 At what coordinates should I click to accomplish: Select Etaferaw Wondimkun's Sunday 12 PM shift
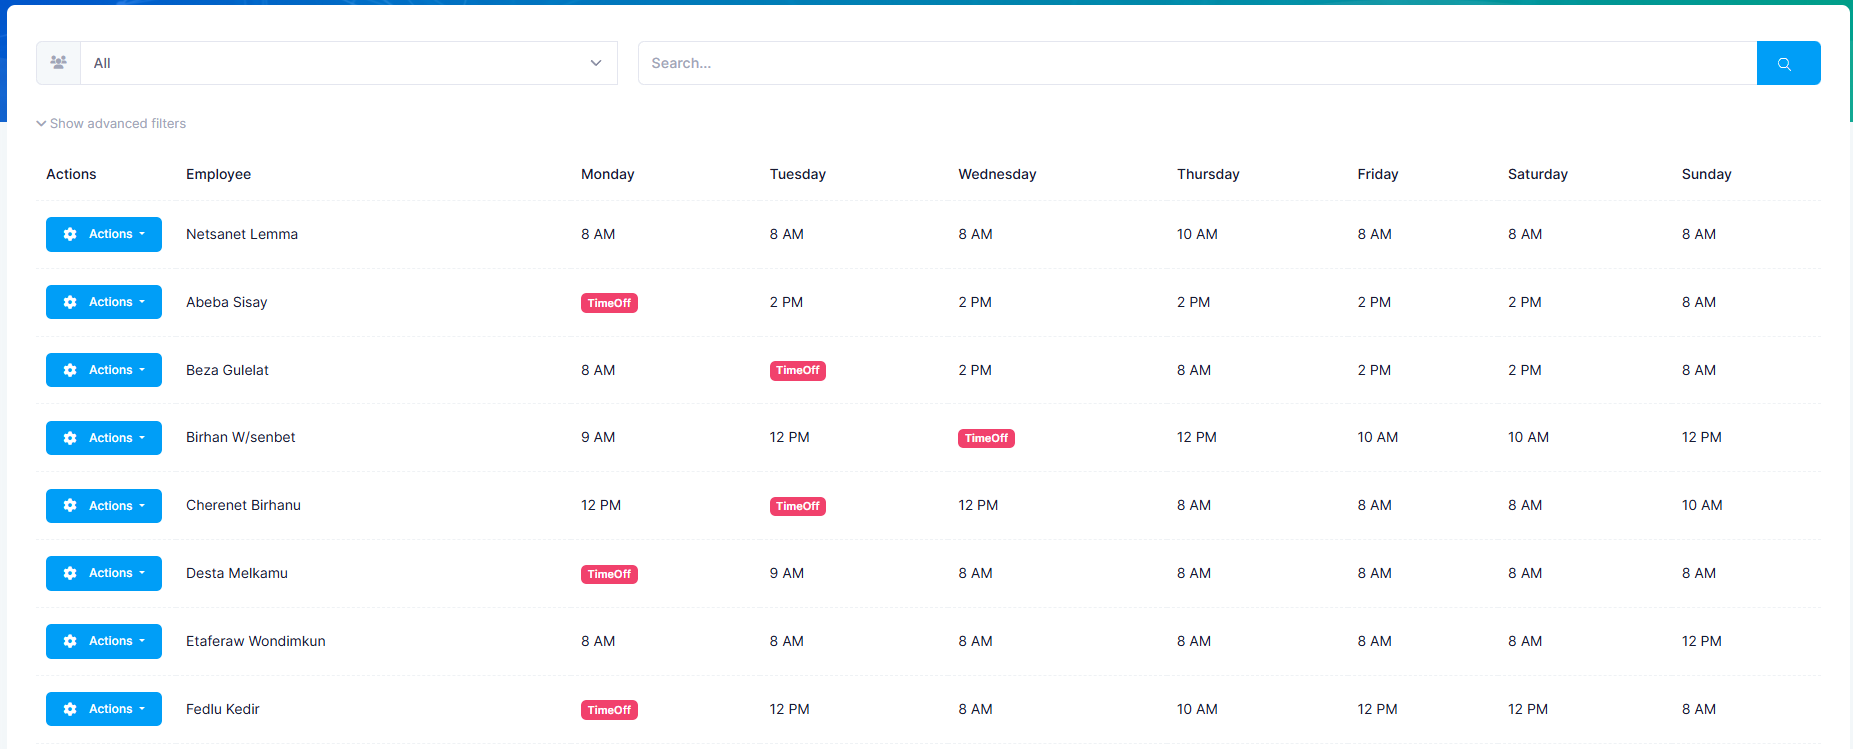[1701, 641]
